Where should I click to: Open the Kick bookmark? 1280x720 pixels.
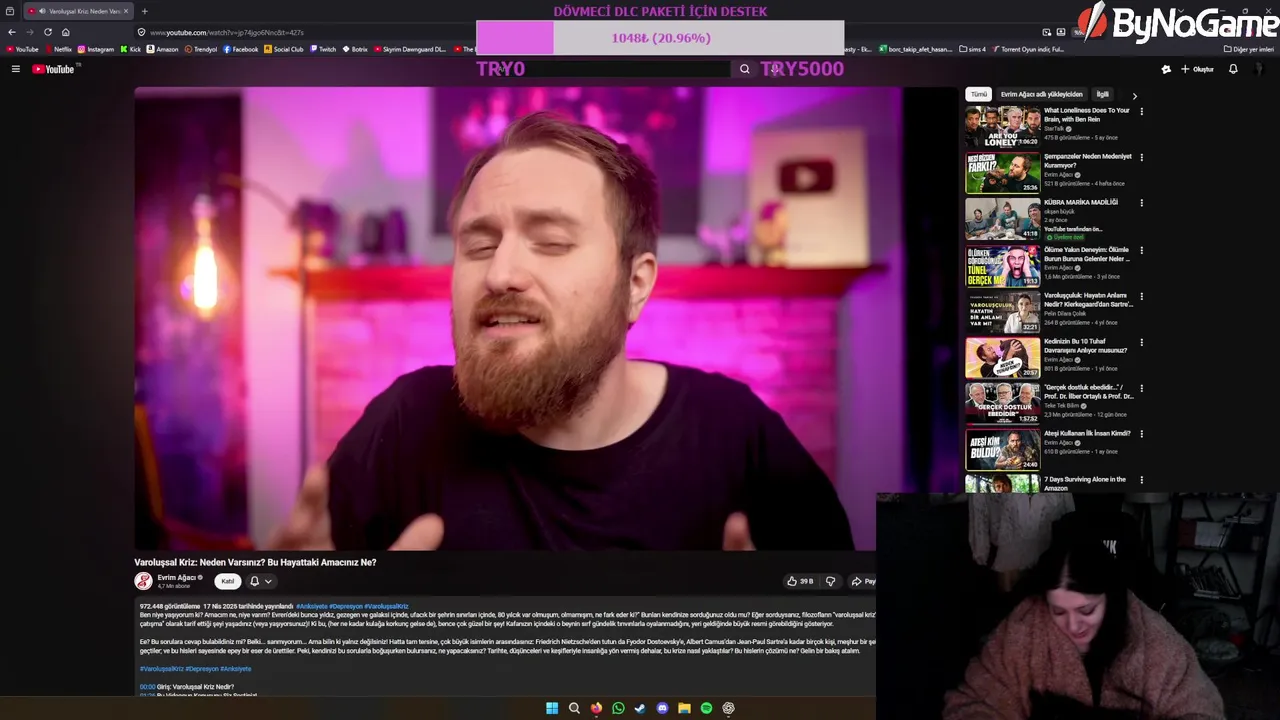click(x=131, y=49)
